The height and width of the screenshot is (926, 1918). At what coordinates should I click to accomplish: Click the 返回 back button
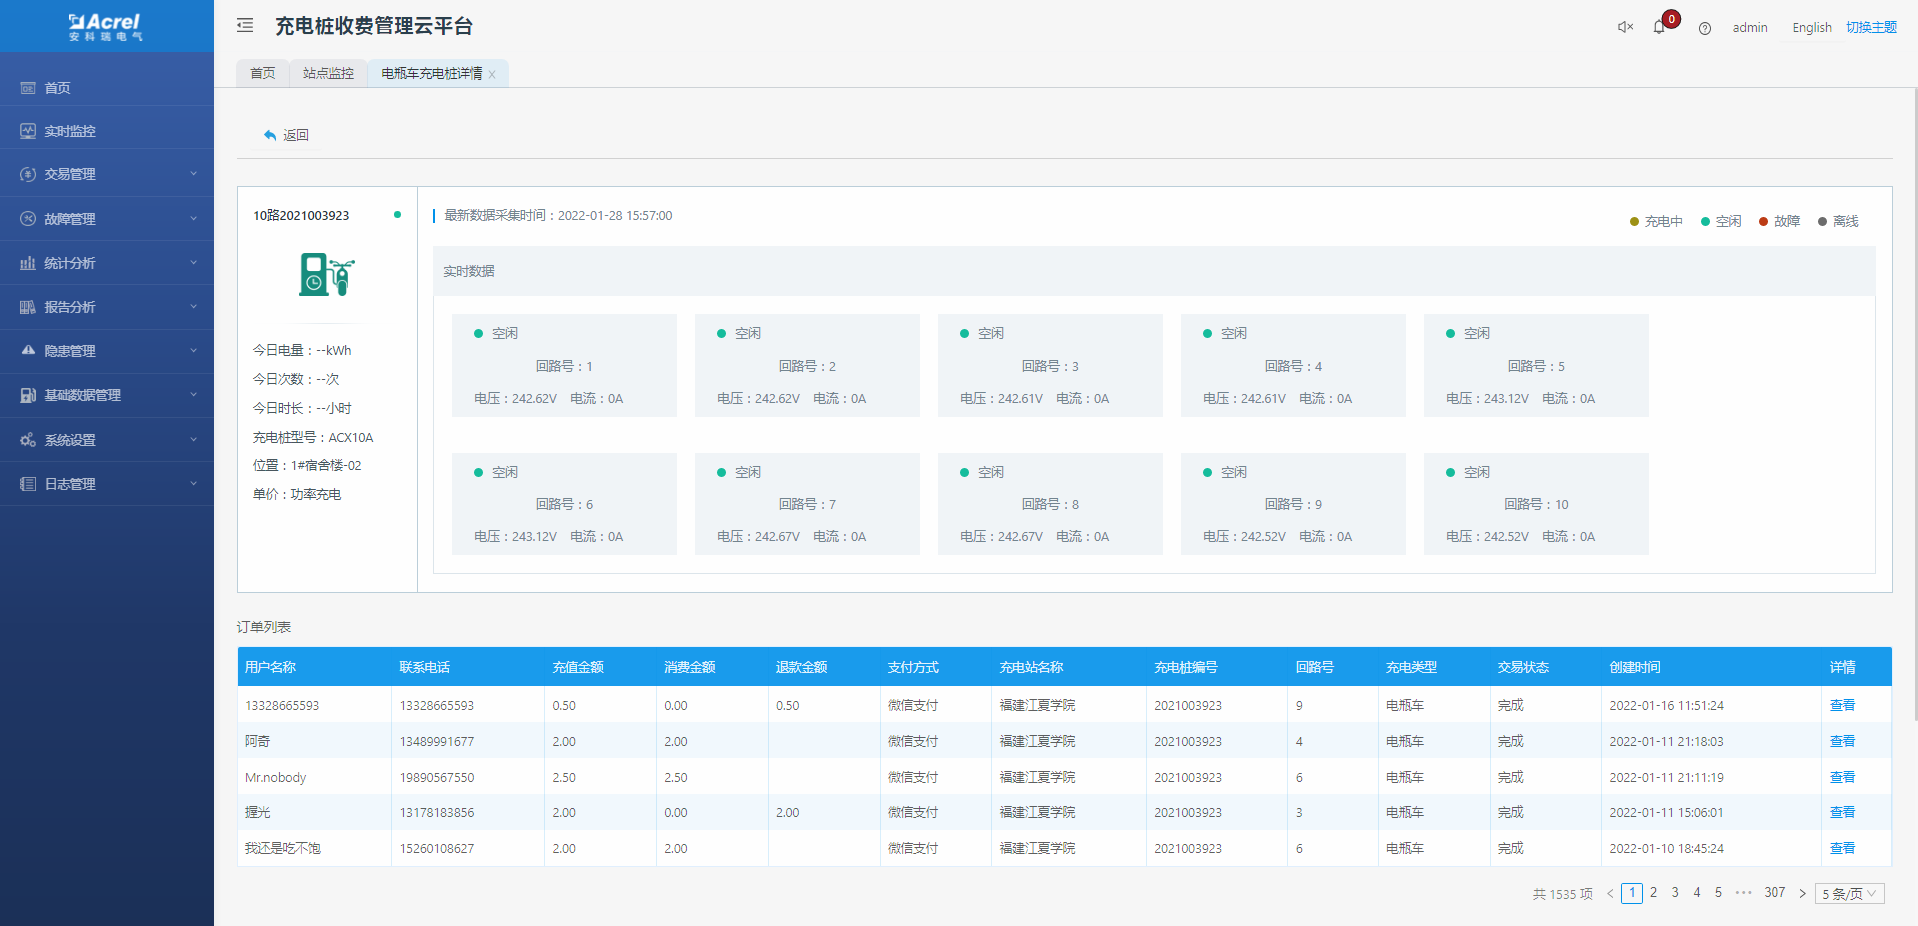pyautogui.click(x=286, y=135)
